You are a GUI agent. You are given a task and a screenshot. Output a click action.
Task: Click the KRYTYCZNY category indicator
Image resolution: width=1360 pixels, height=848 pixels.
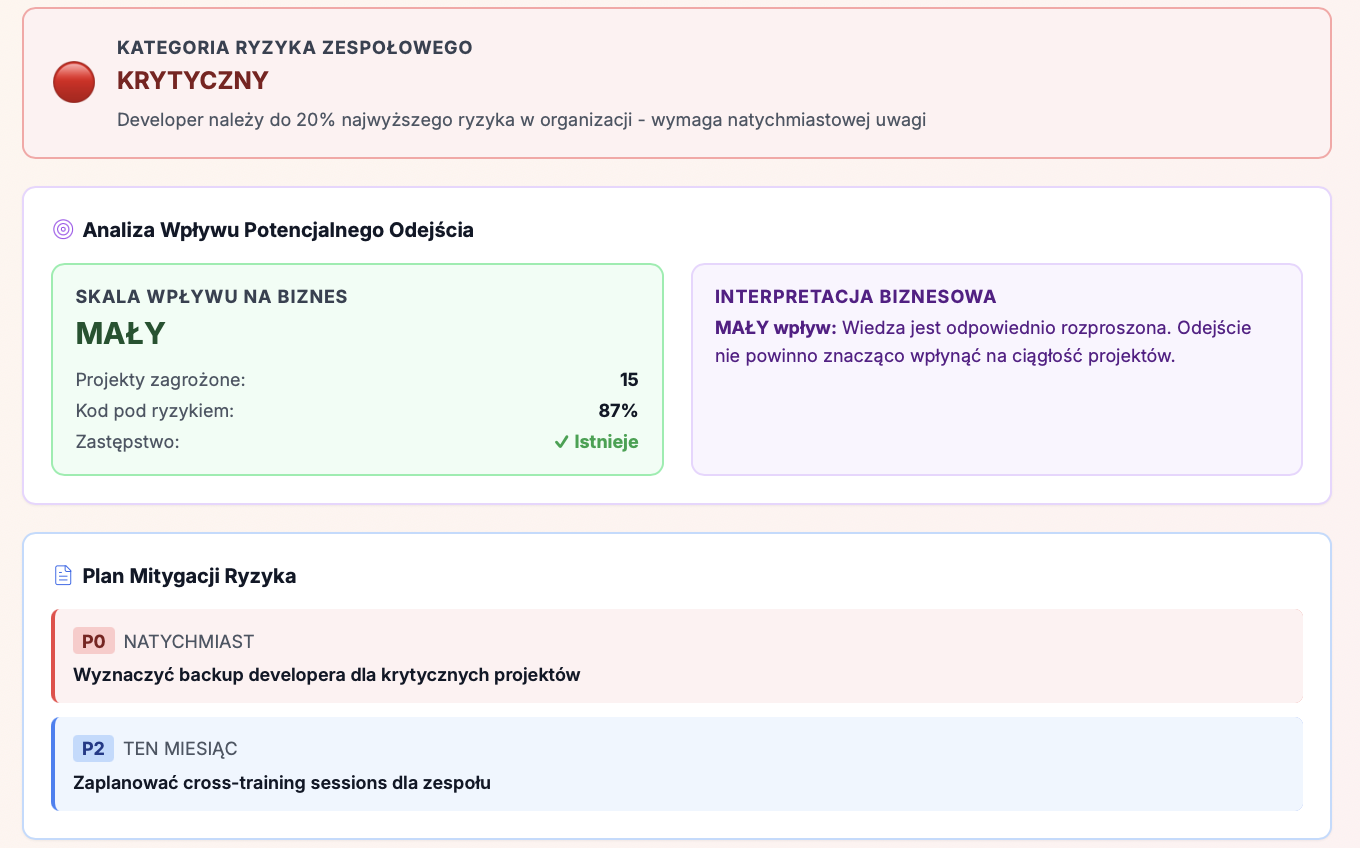[x=192, y=80]
